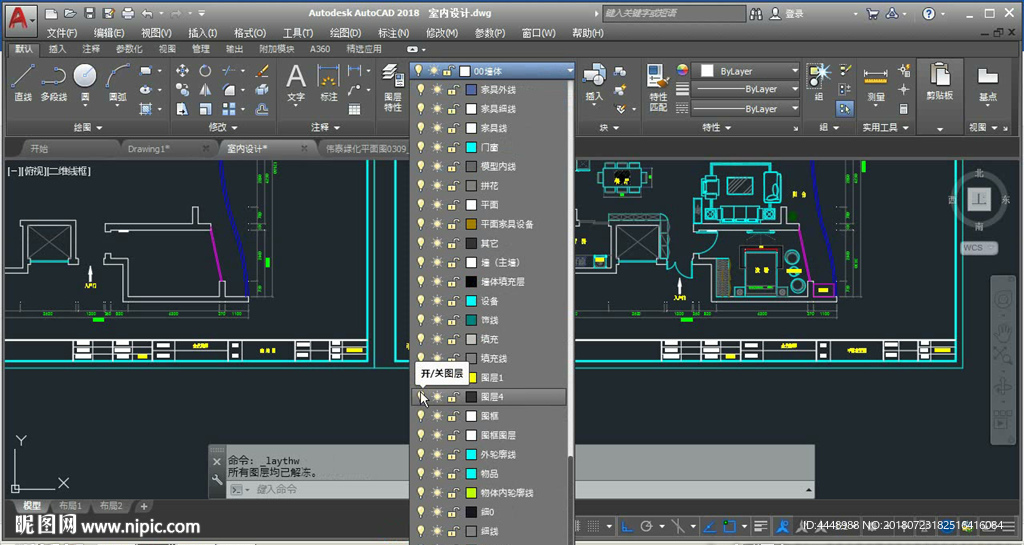This screenshot has height=545, width=1024.
Task: Click the 键入关键字或短语 search field
Action: click(x=673, y=13)
